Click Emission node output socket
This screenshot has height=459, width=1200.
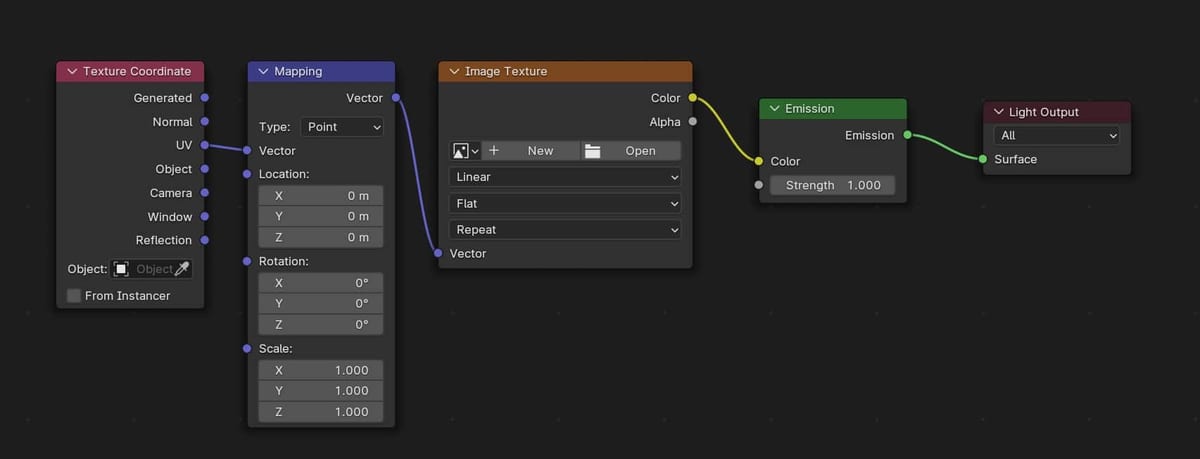[x=907, y=135]
